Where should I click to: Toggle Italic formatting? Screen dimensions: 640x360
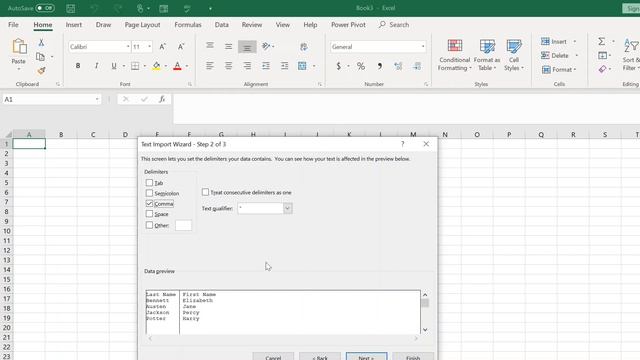click(96, 66)
